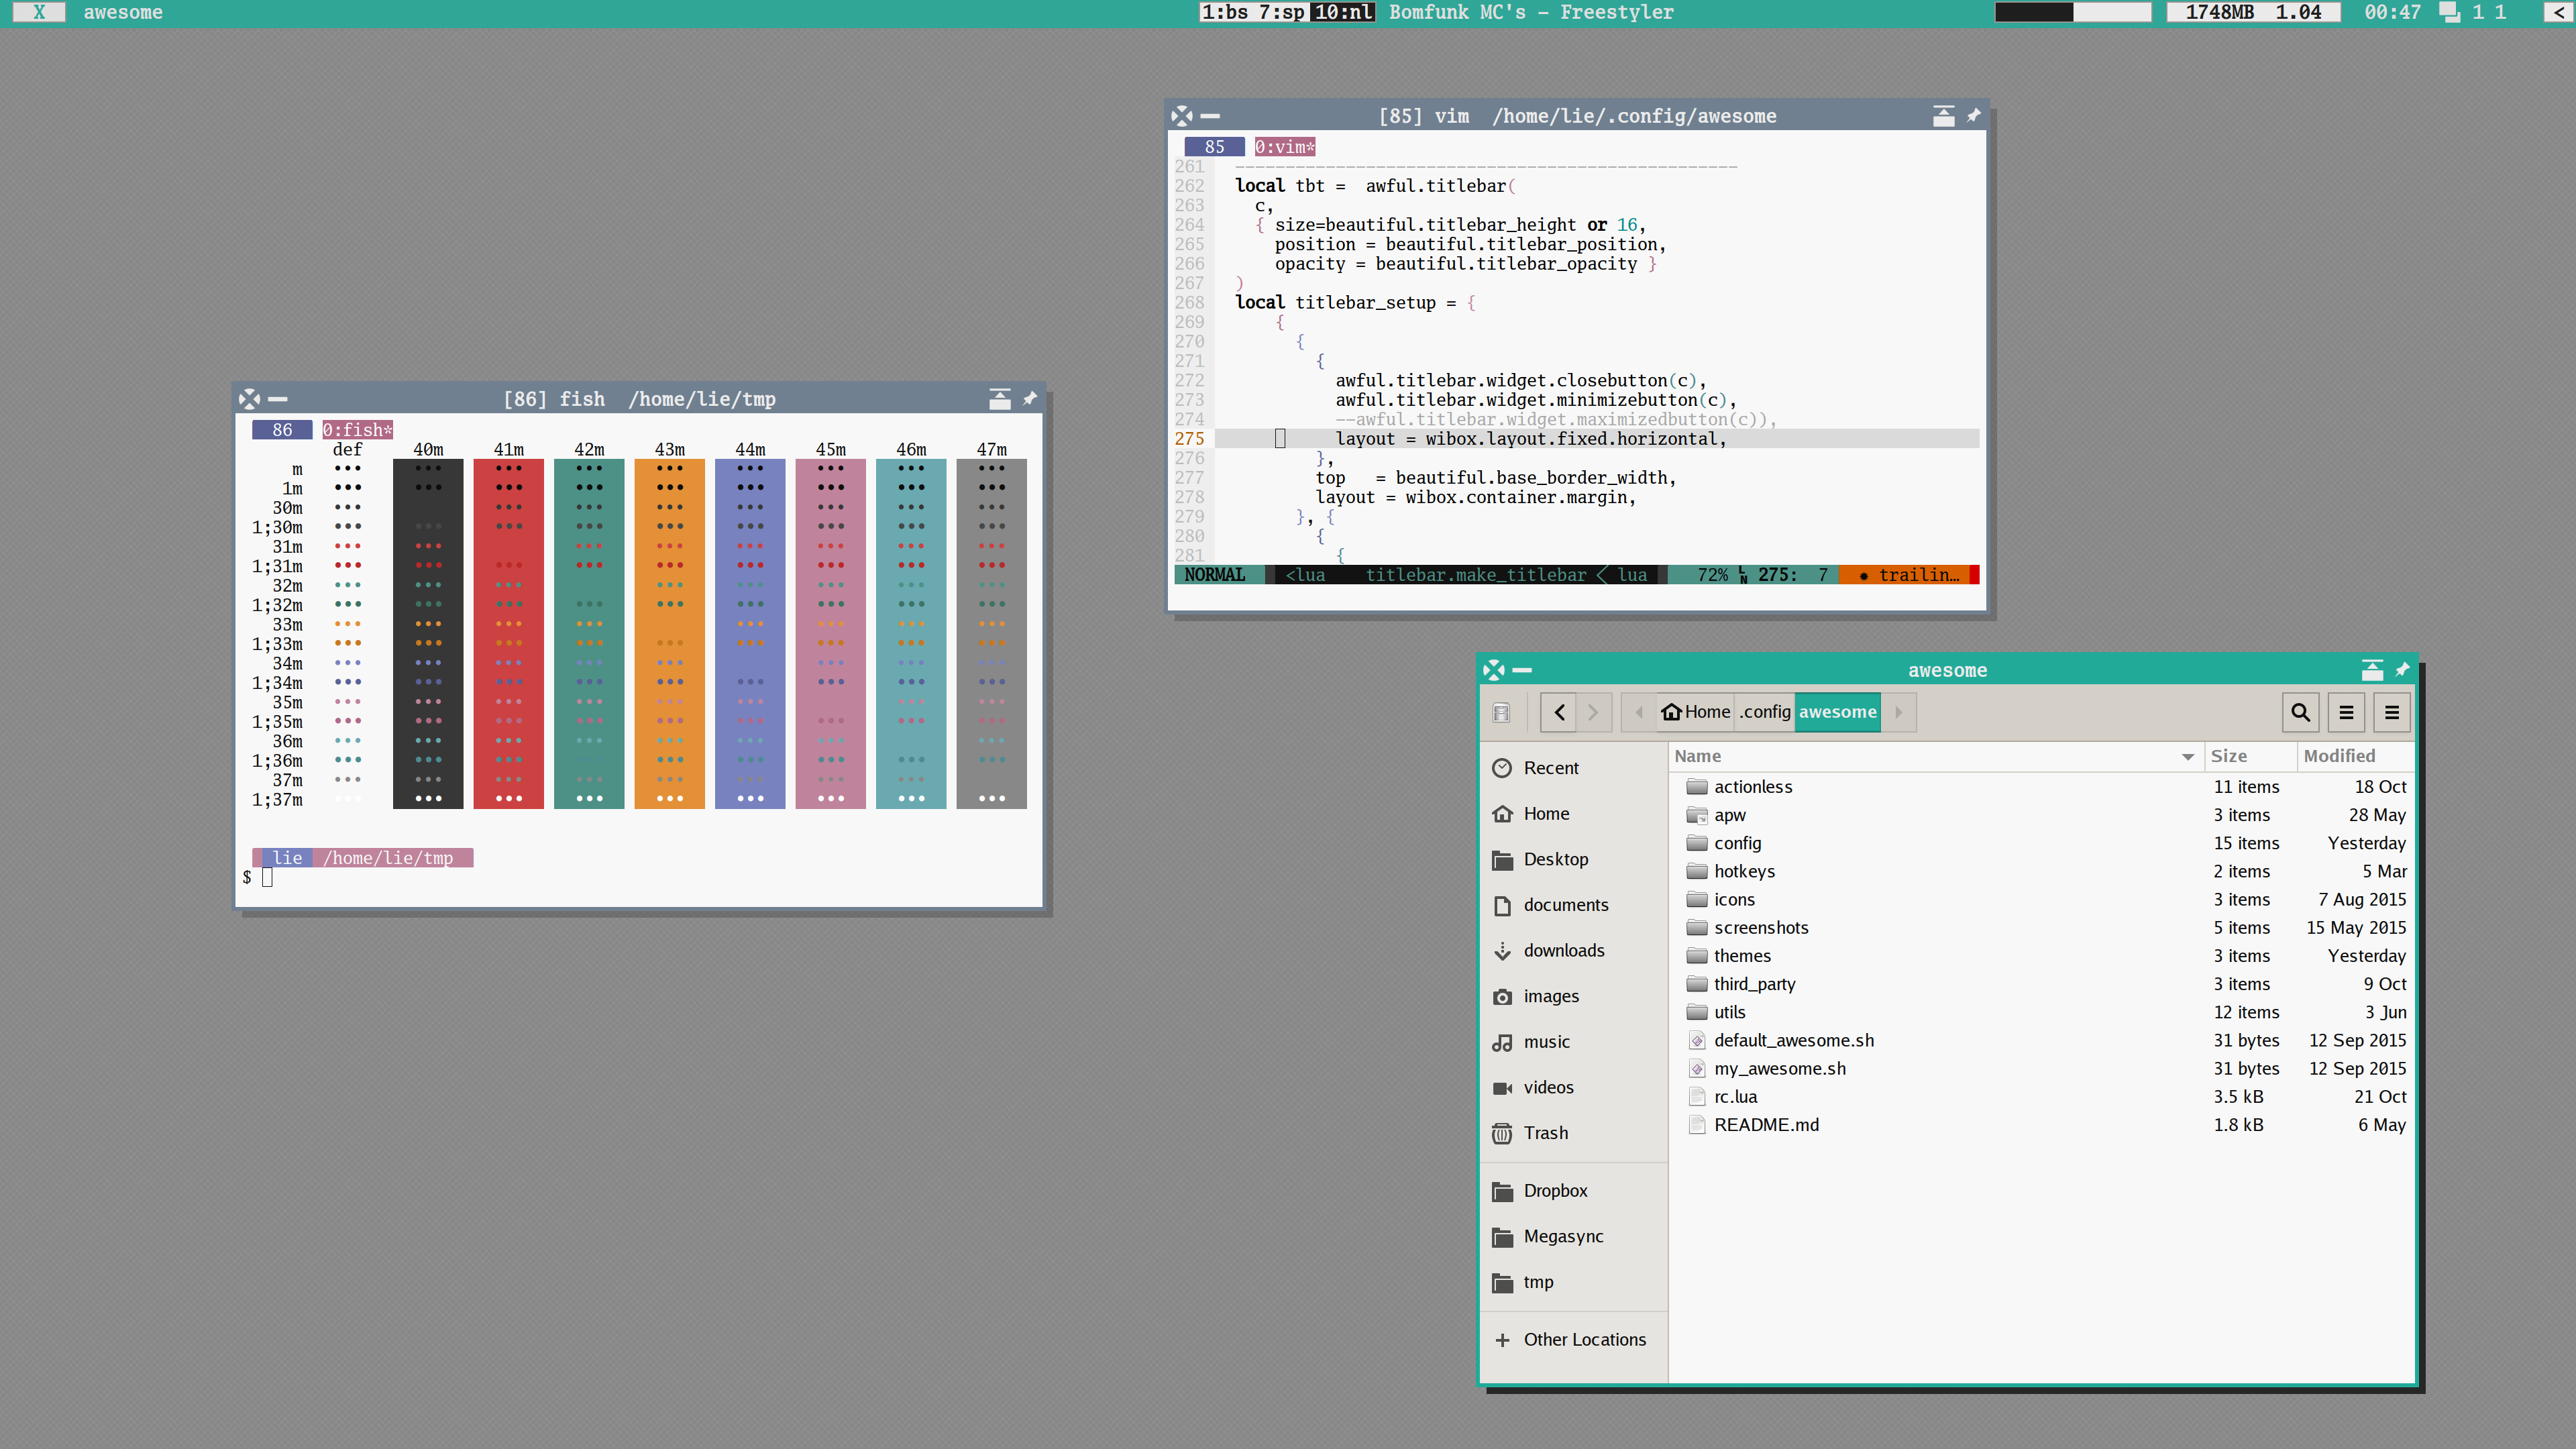Go back with the file manager's left arrow
The height and width of the screenshot is (1449, 2576).
click(1559, 712)
